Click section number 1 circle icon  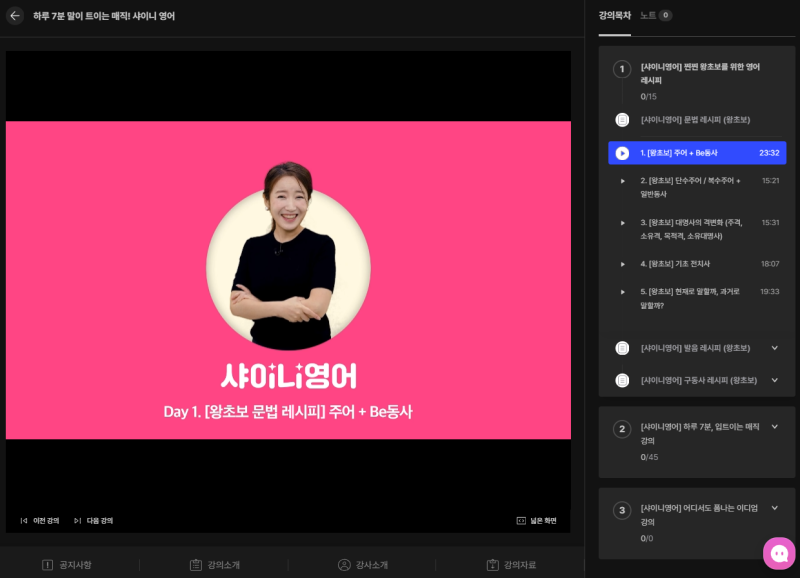point(621,69)
